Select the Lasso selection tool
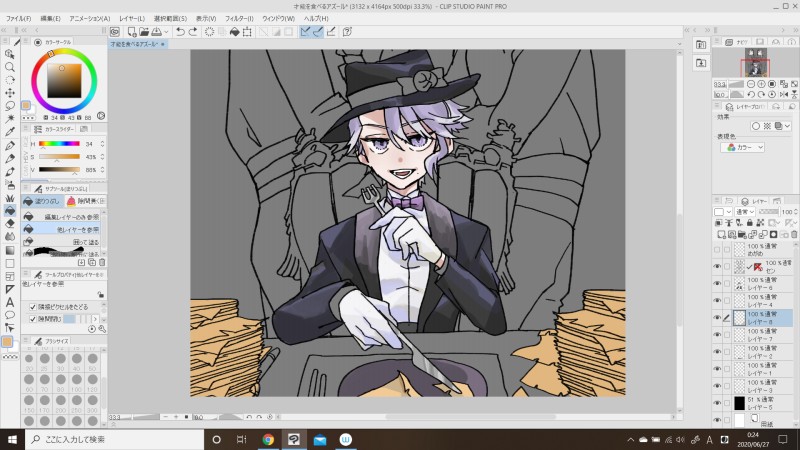This screenshot has height=450, width=800. 10,106
